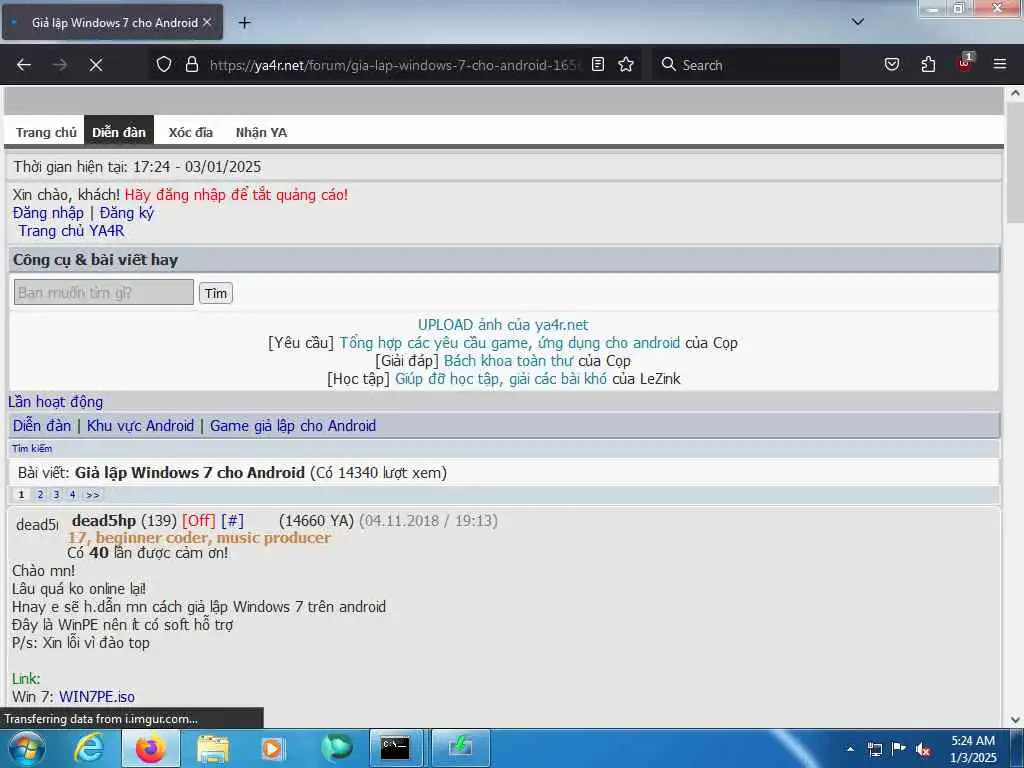The height and width of the screenshot is (768, 1024).
Task: Open the taskbar clock 5:24 AM
Action: [x=973, y=749]
